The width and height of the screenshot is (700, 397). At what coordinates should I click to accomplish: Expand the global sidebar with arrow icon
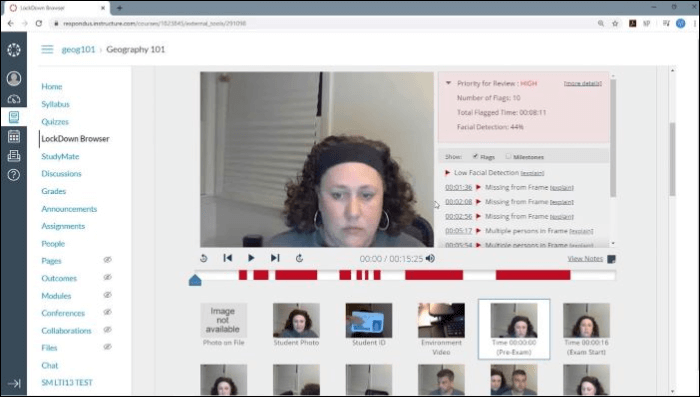coord(14,384)
